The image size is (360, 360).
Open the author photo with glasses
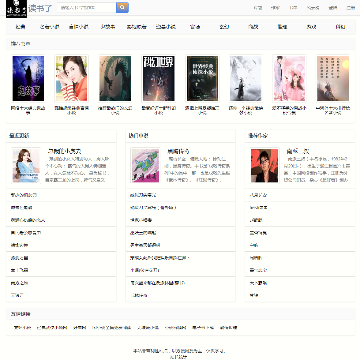[264, 166]
